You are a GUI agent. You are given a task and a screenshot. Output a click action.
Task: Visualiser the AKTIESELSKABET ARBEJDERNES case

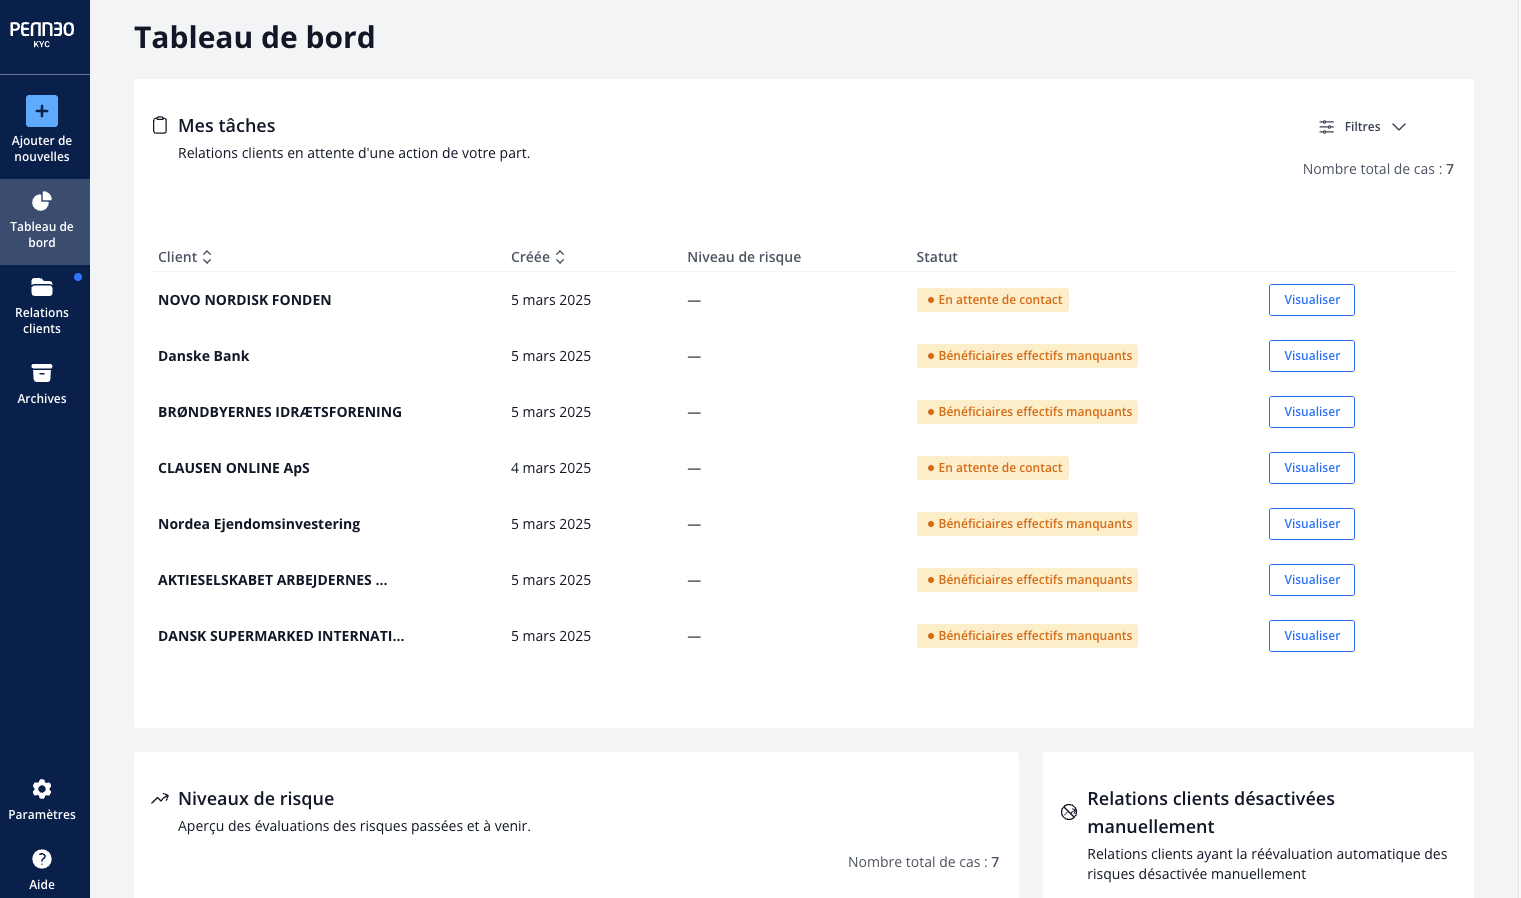(x=1312, y=580)
